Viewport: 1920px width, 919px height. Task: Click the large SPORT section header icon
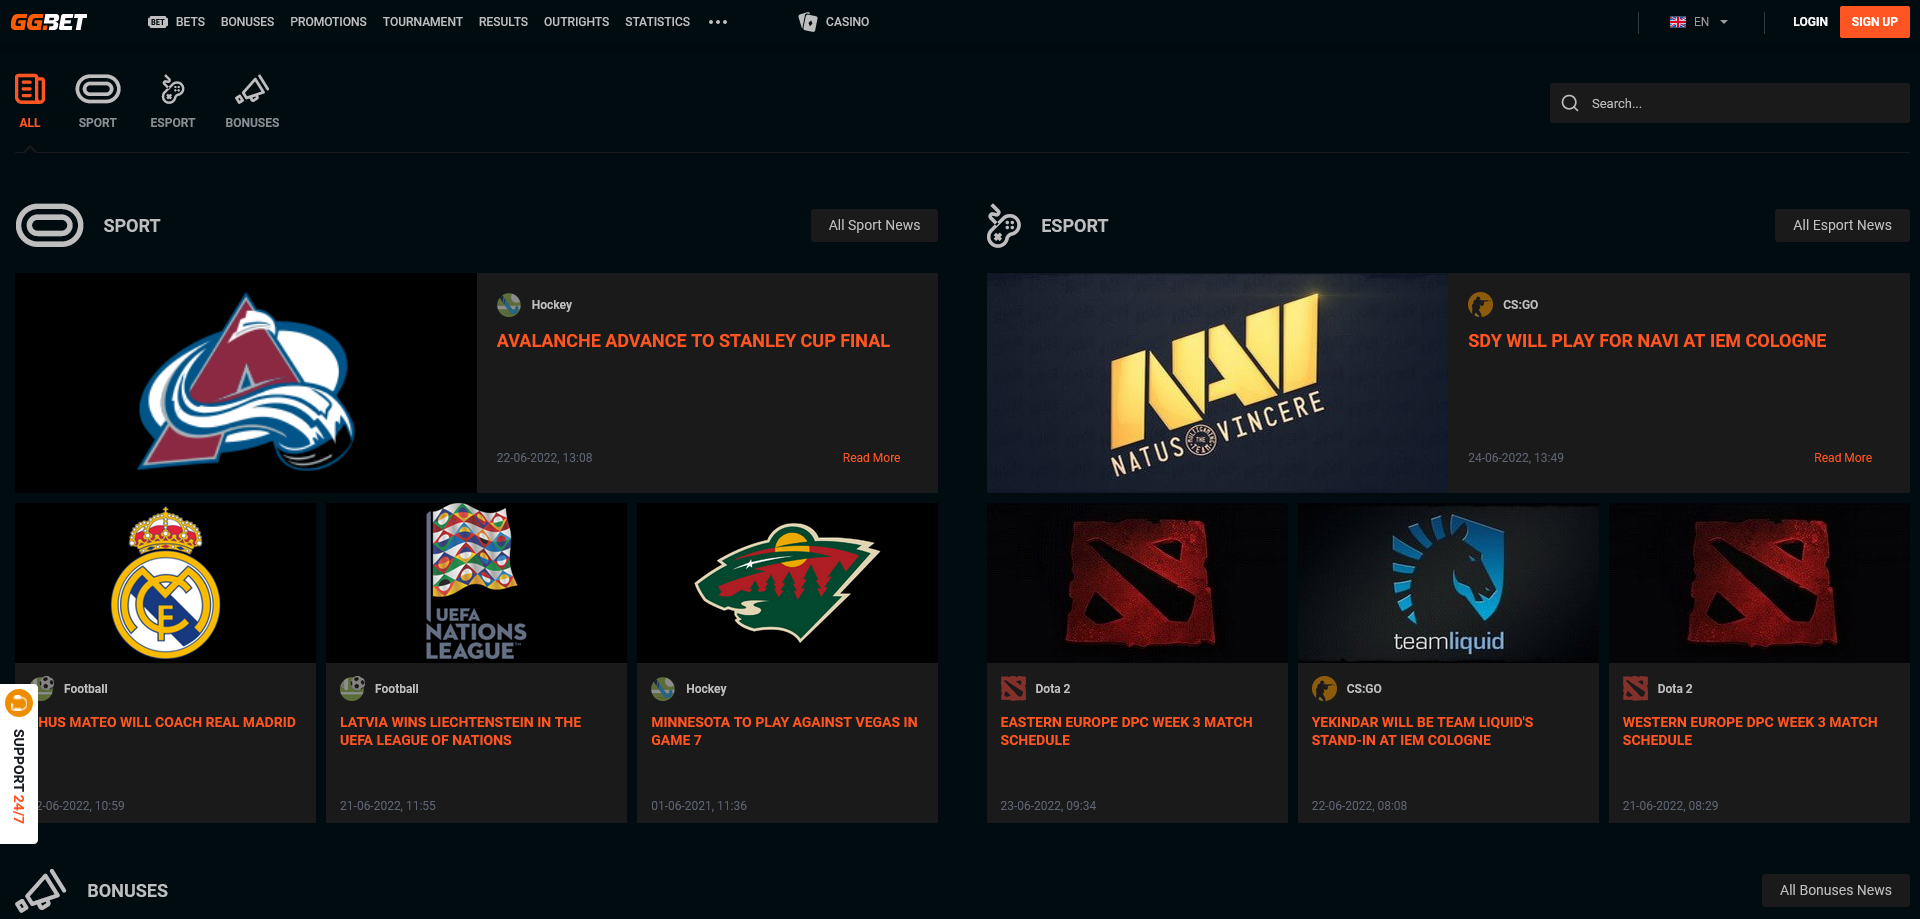pyautogui.click(x=50, y=225)
